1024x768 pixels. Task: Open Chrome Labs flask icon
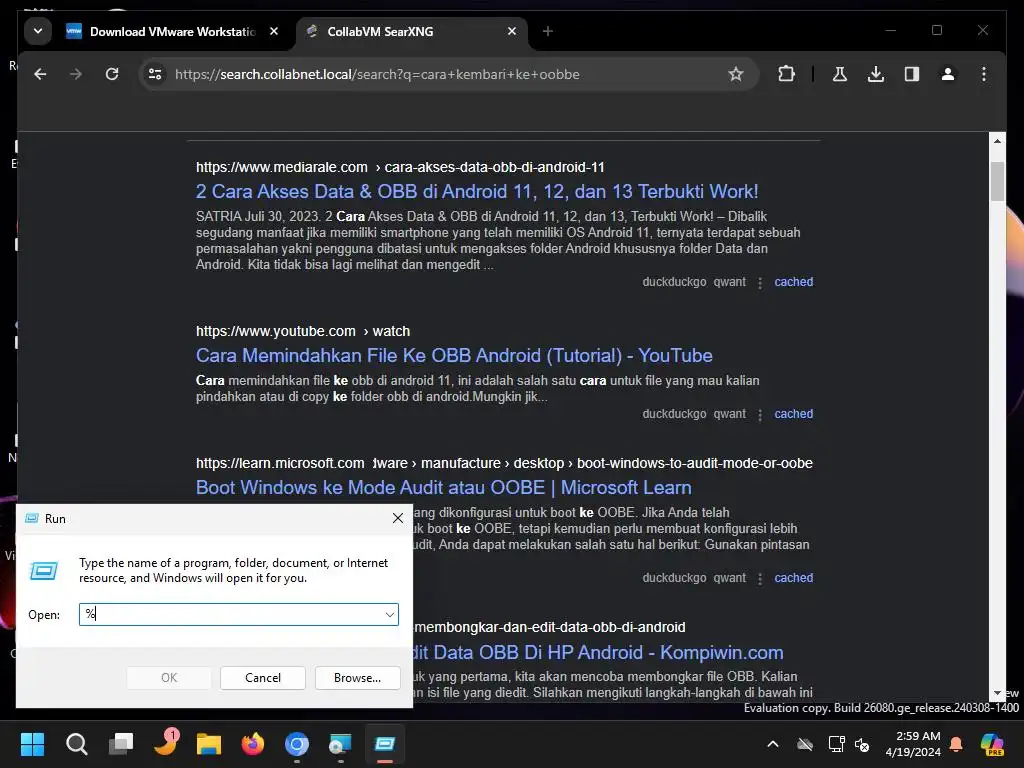pyautogui.click(x=840, y=74)
